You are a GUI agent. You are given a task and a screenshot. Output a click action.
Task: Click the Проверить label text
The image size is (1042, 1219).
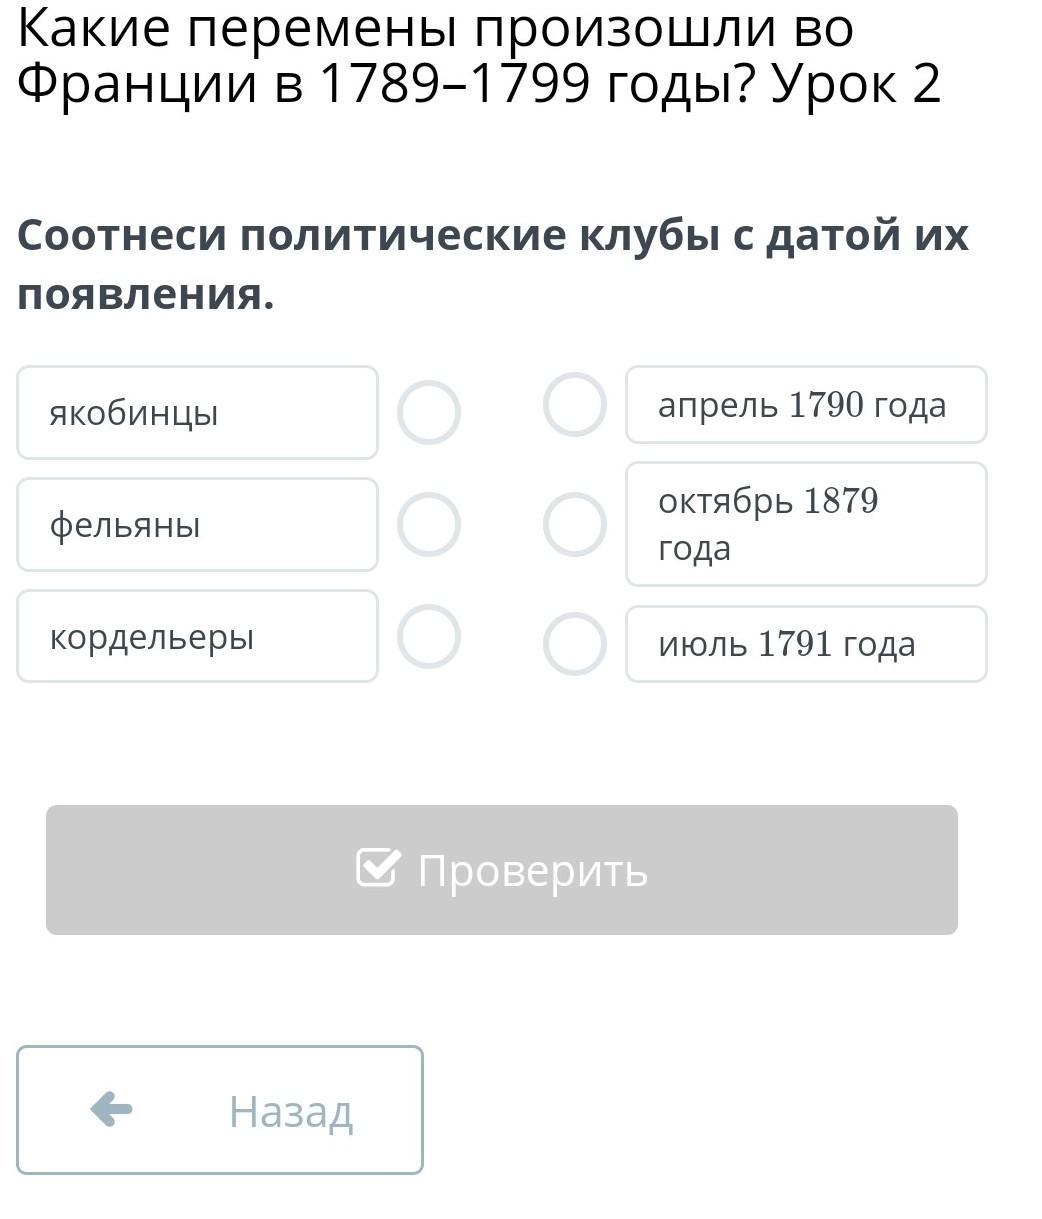pos(533,870)
